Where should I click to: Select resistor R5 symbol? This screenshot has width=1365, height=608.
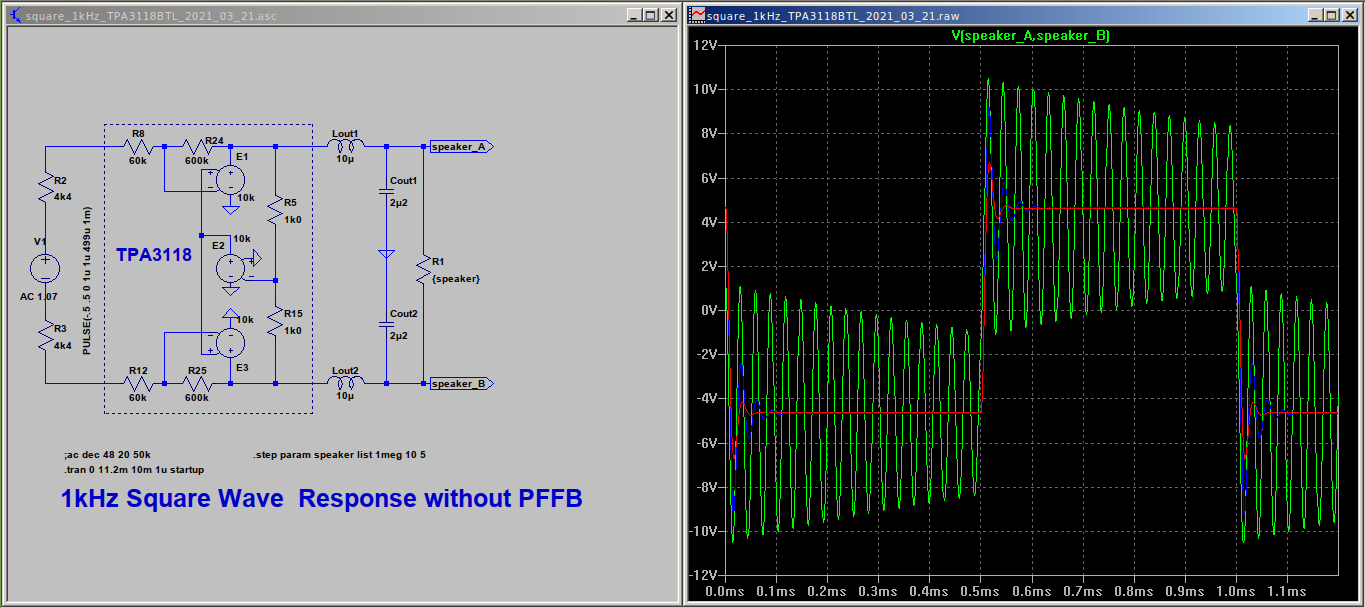[276, 210]
